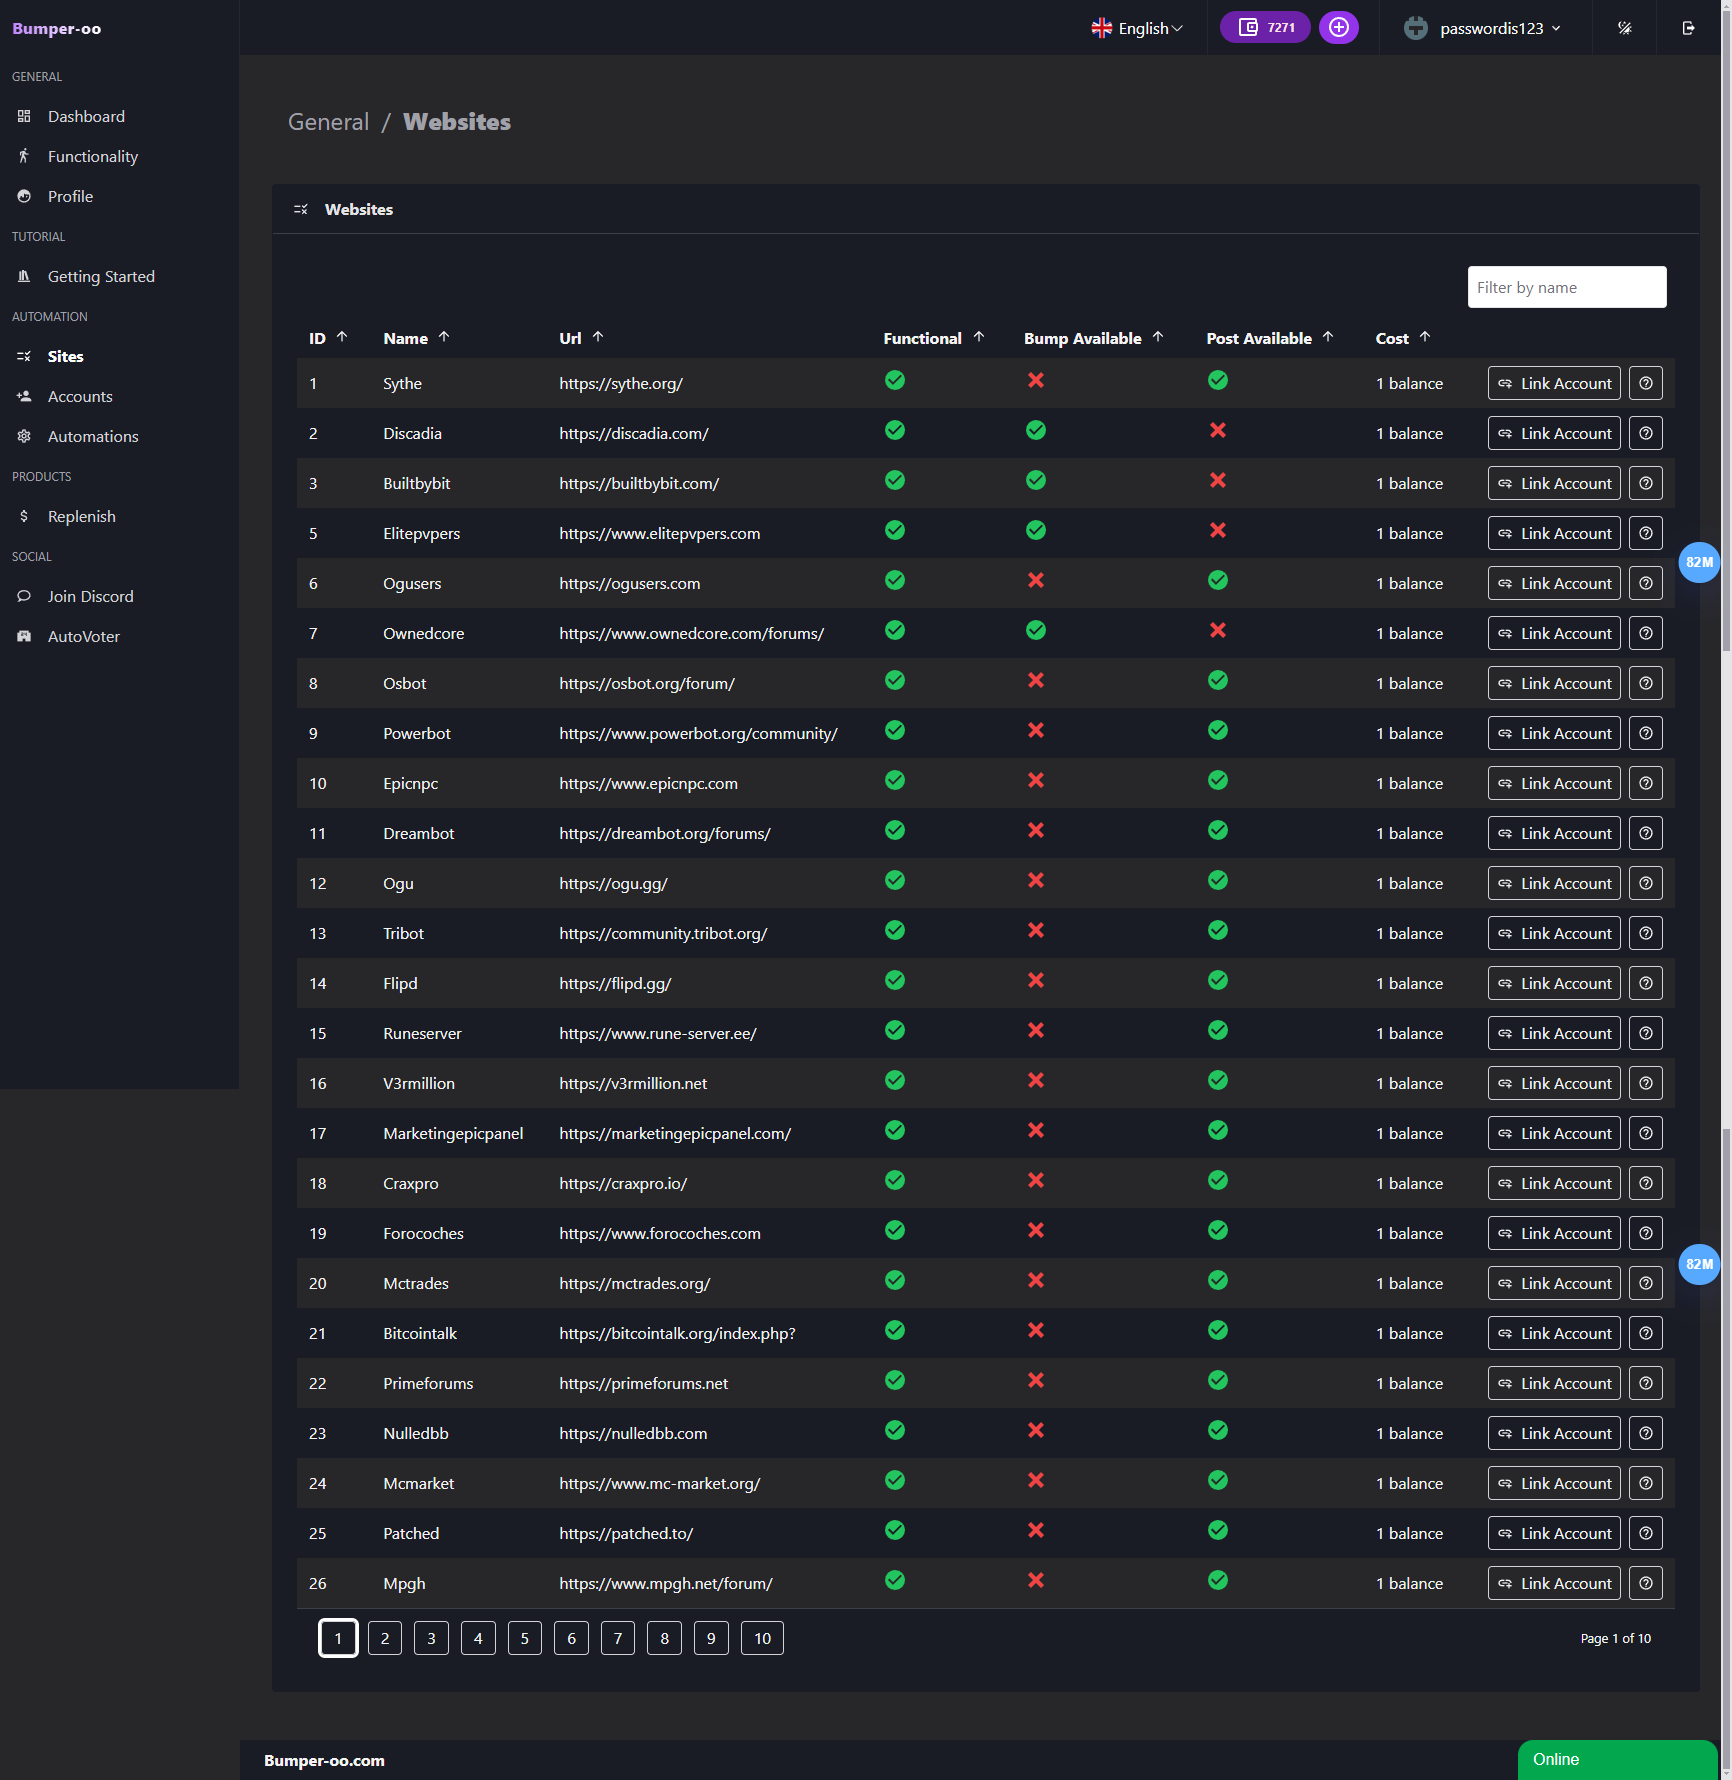Screen dimensions: 1732x1780
Task: Click the General breadcrumb link
Action: pos(328,122)
